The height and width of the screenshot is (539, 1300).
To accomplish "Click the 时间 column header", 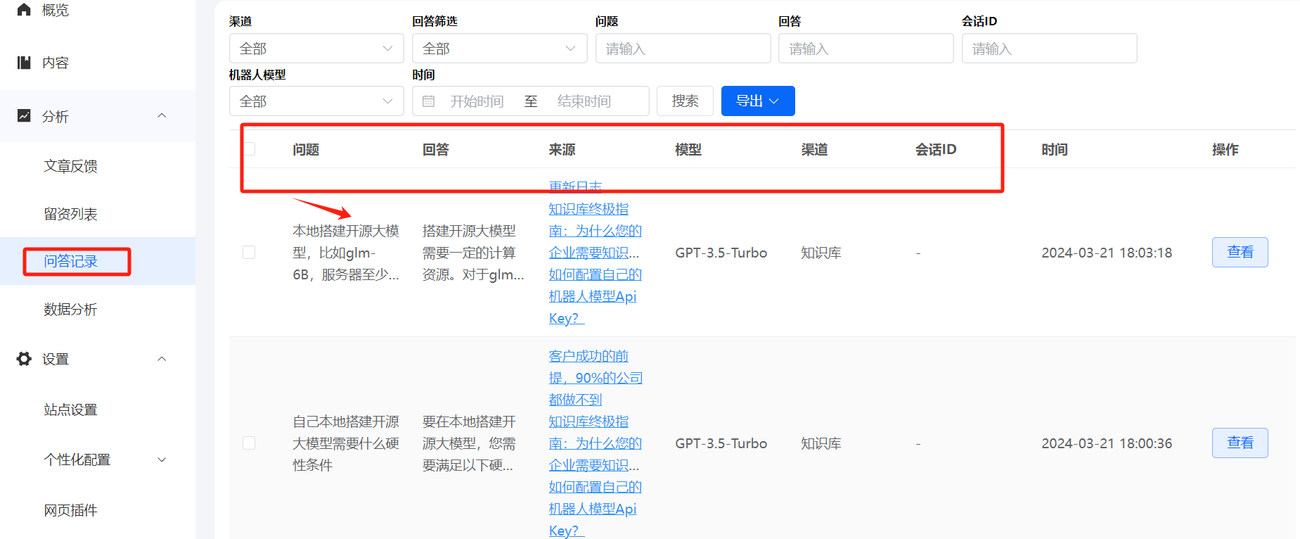I will [x=1054, y=150].
